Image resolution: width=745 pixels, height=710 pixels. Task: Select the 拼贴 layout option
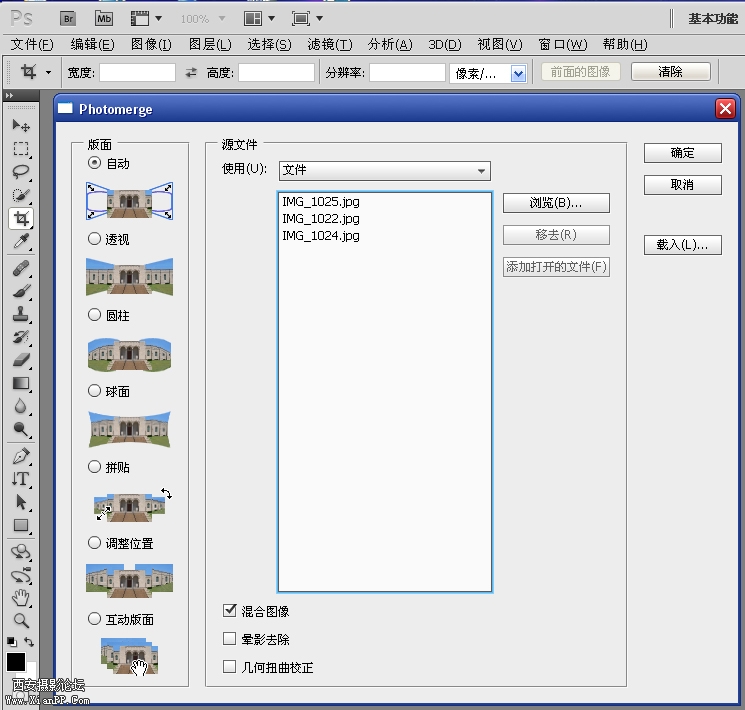click(x=95, y=467)
